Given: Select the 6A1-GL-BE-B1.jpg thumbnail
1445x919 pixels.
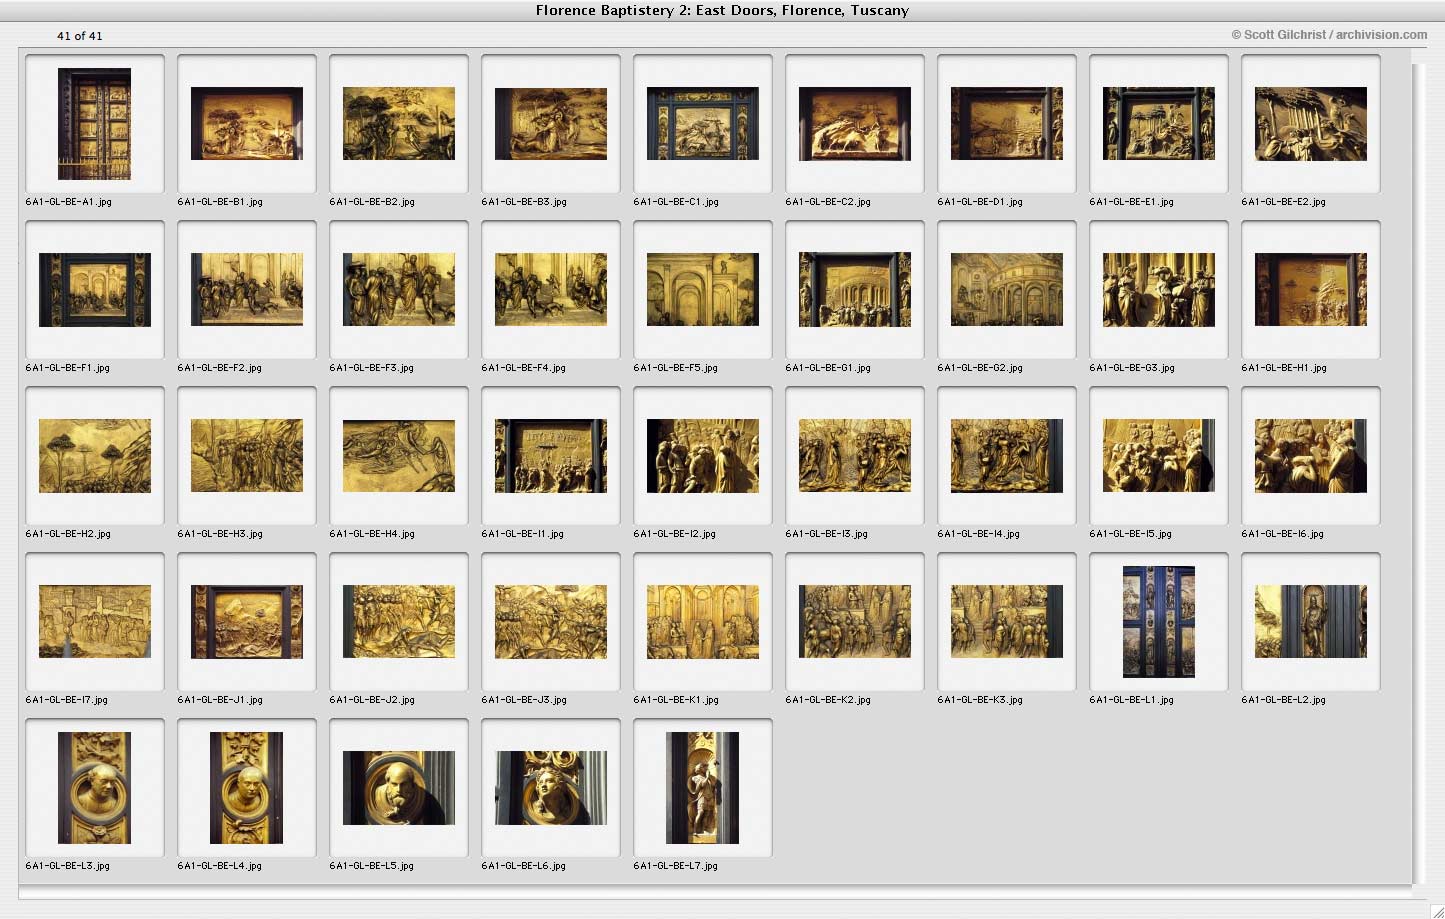Looking at the screenshot, I should click(x=247, y=124).
